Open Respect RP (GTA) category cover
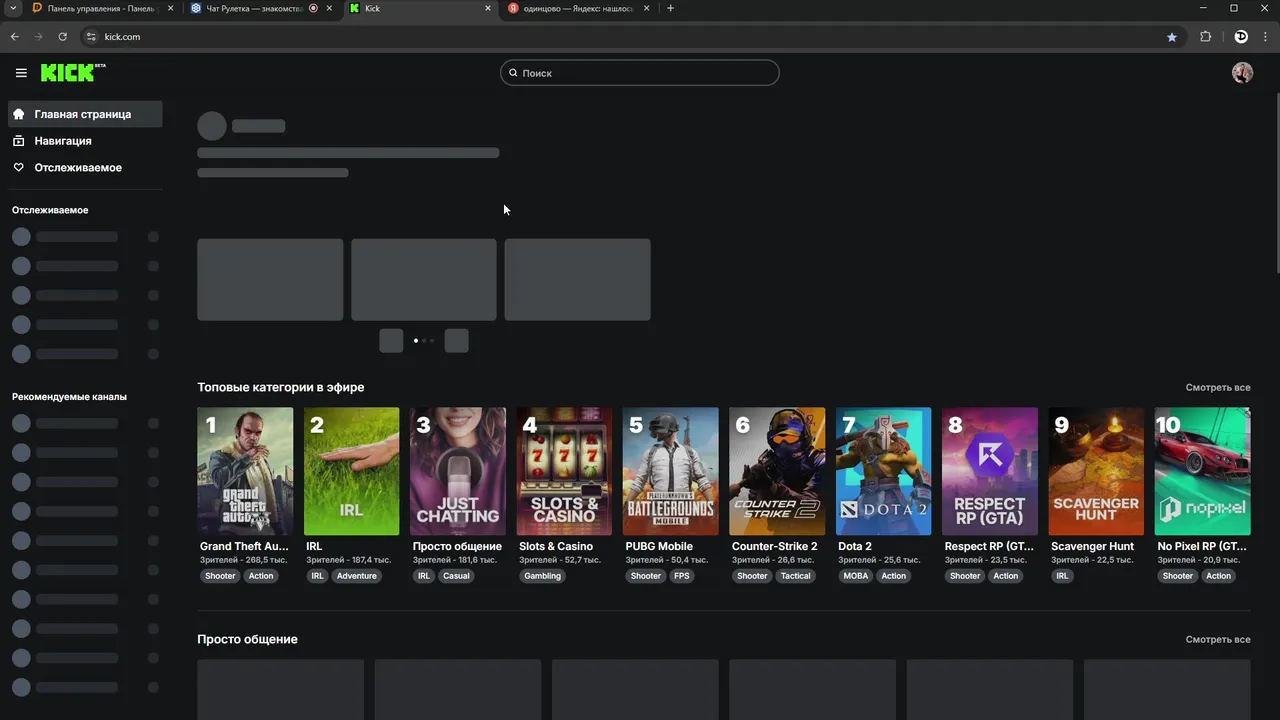 tap(990, 471)
